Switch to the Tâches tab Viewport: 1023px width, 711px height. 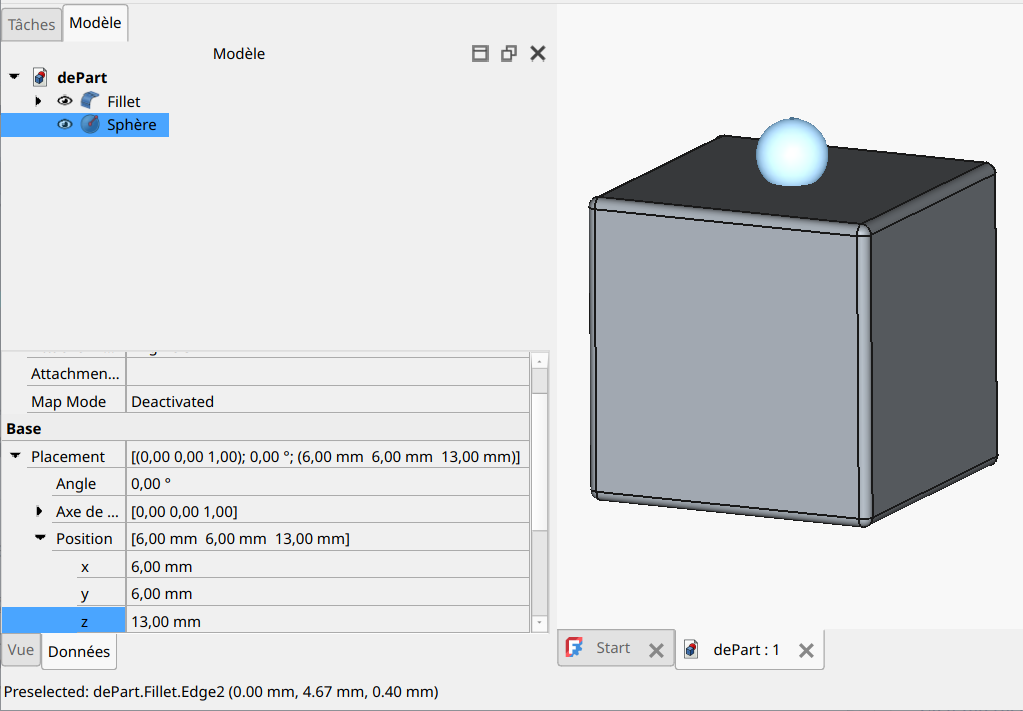pyautogui.click(x=32, y=24)
